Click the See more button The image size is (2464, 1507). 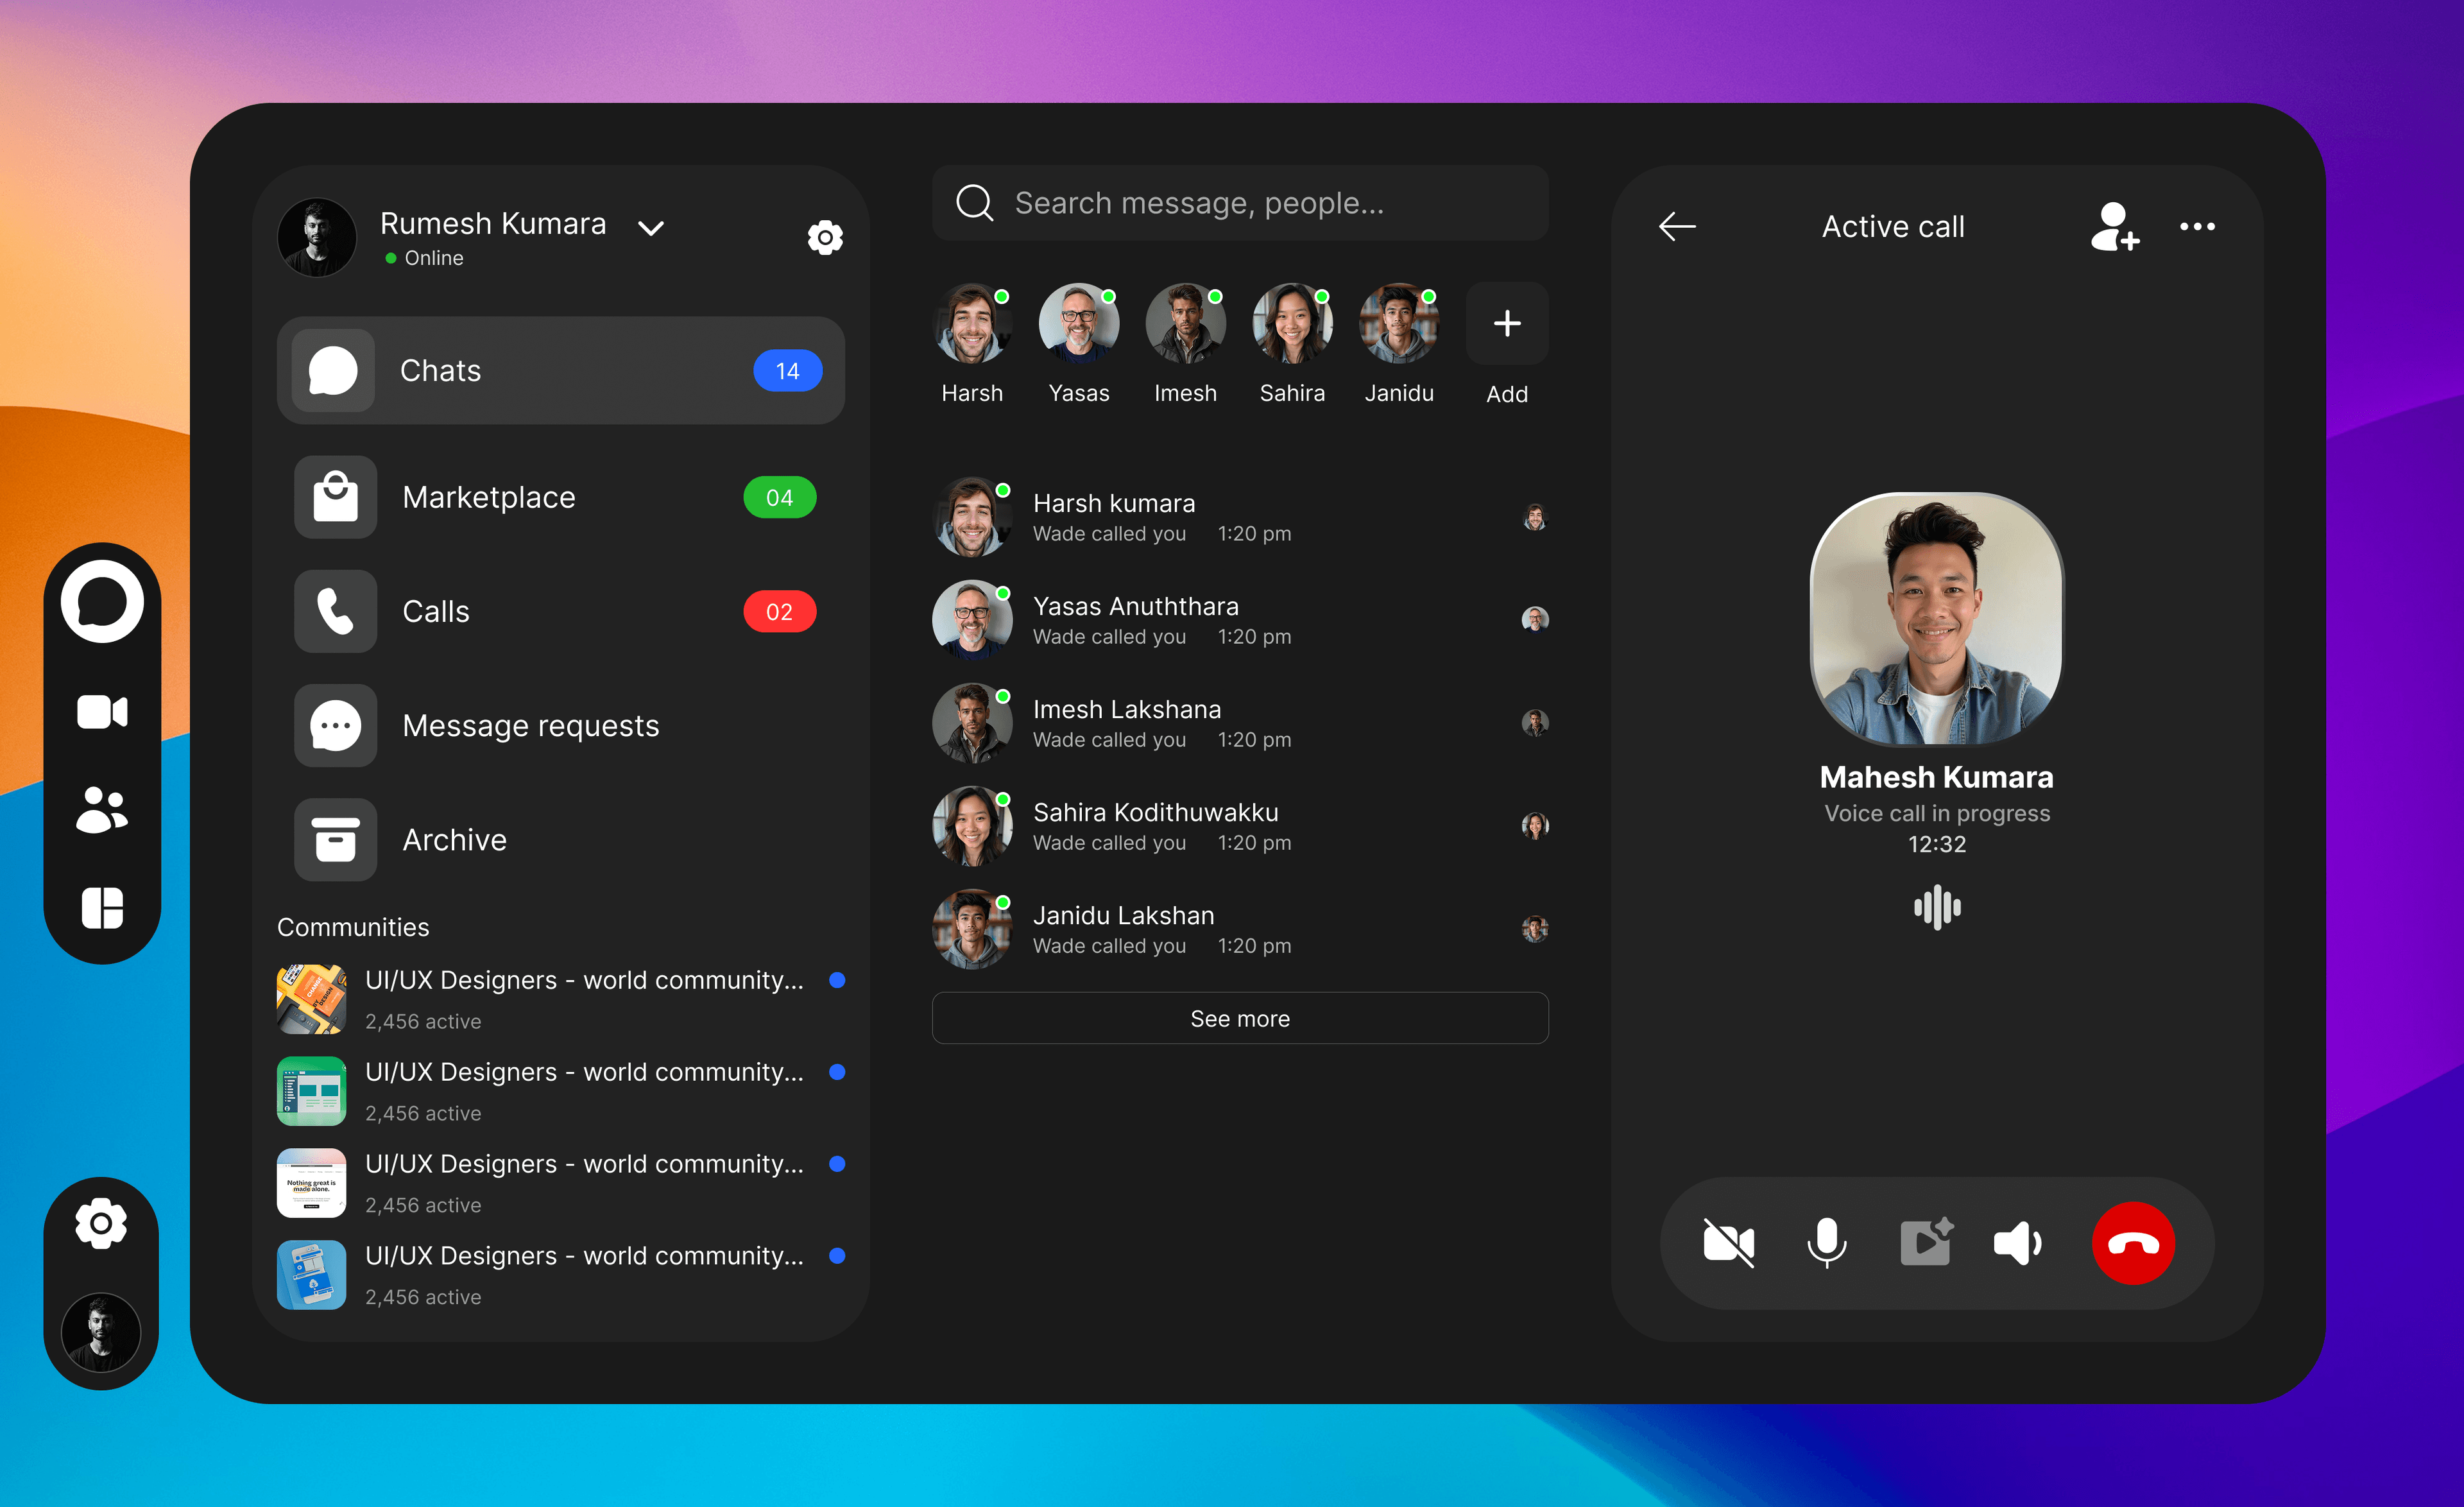coord(1240,1019)
